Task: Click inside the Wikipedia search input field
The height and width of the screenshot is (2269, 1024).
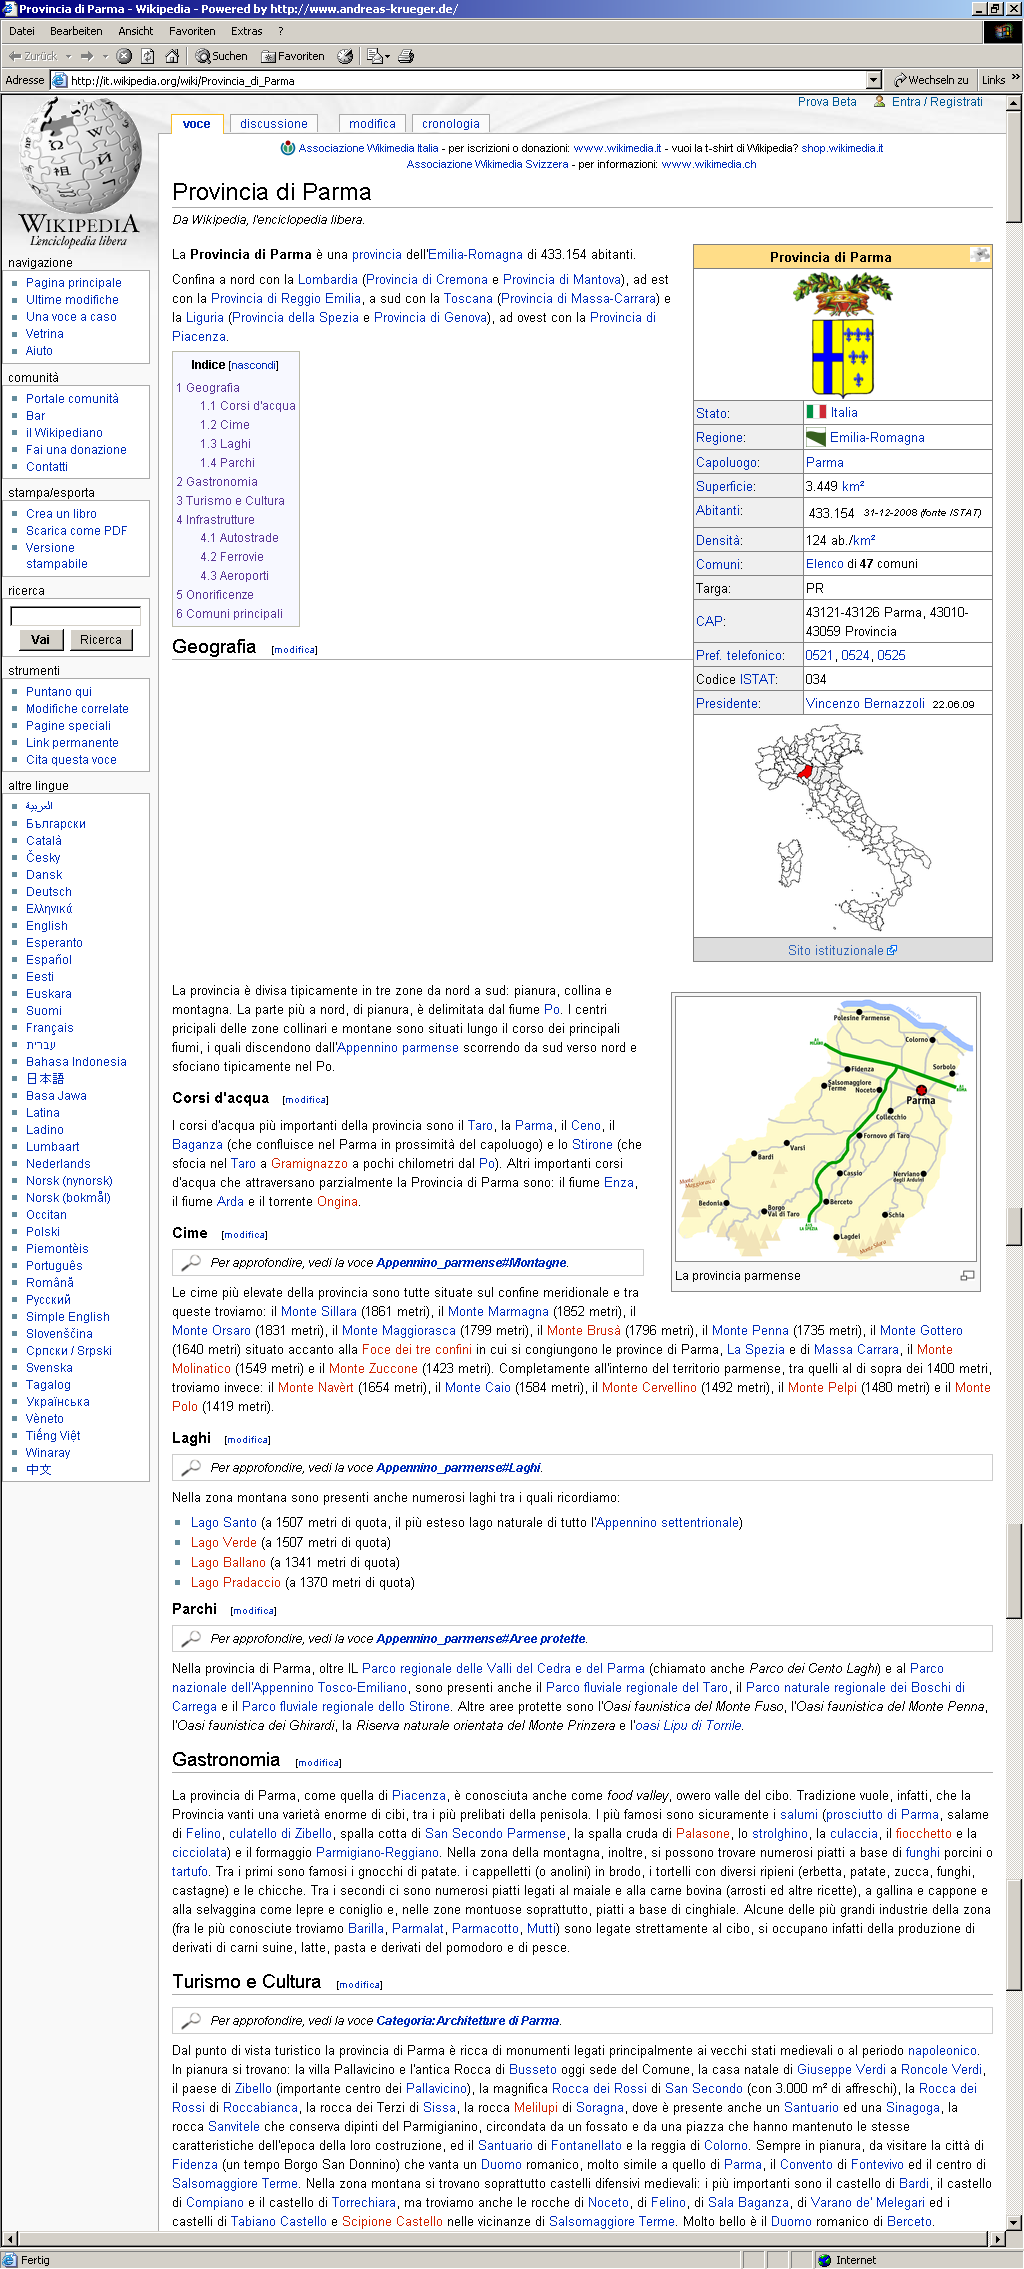Action: (76, 616)
